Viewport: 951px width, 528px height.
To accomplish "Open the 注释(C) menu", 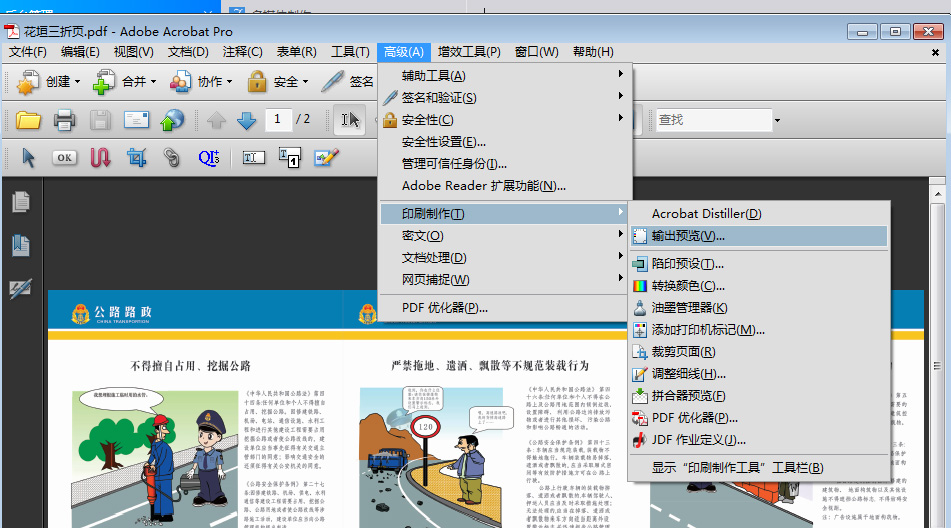I will point(243,52).
